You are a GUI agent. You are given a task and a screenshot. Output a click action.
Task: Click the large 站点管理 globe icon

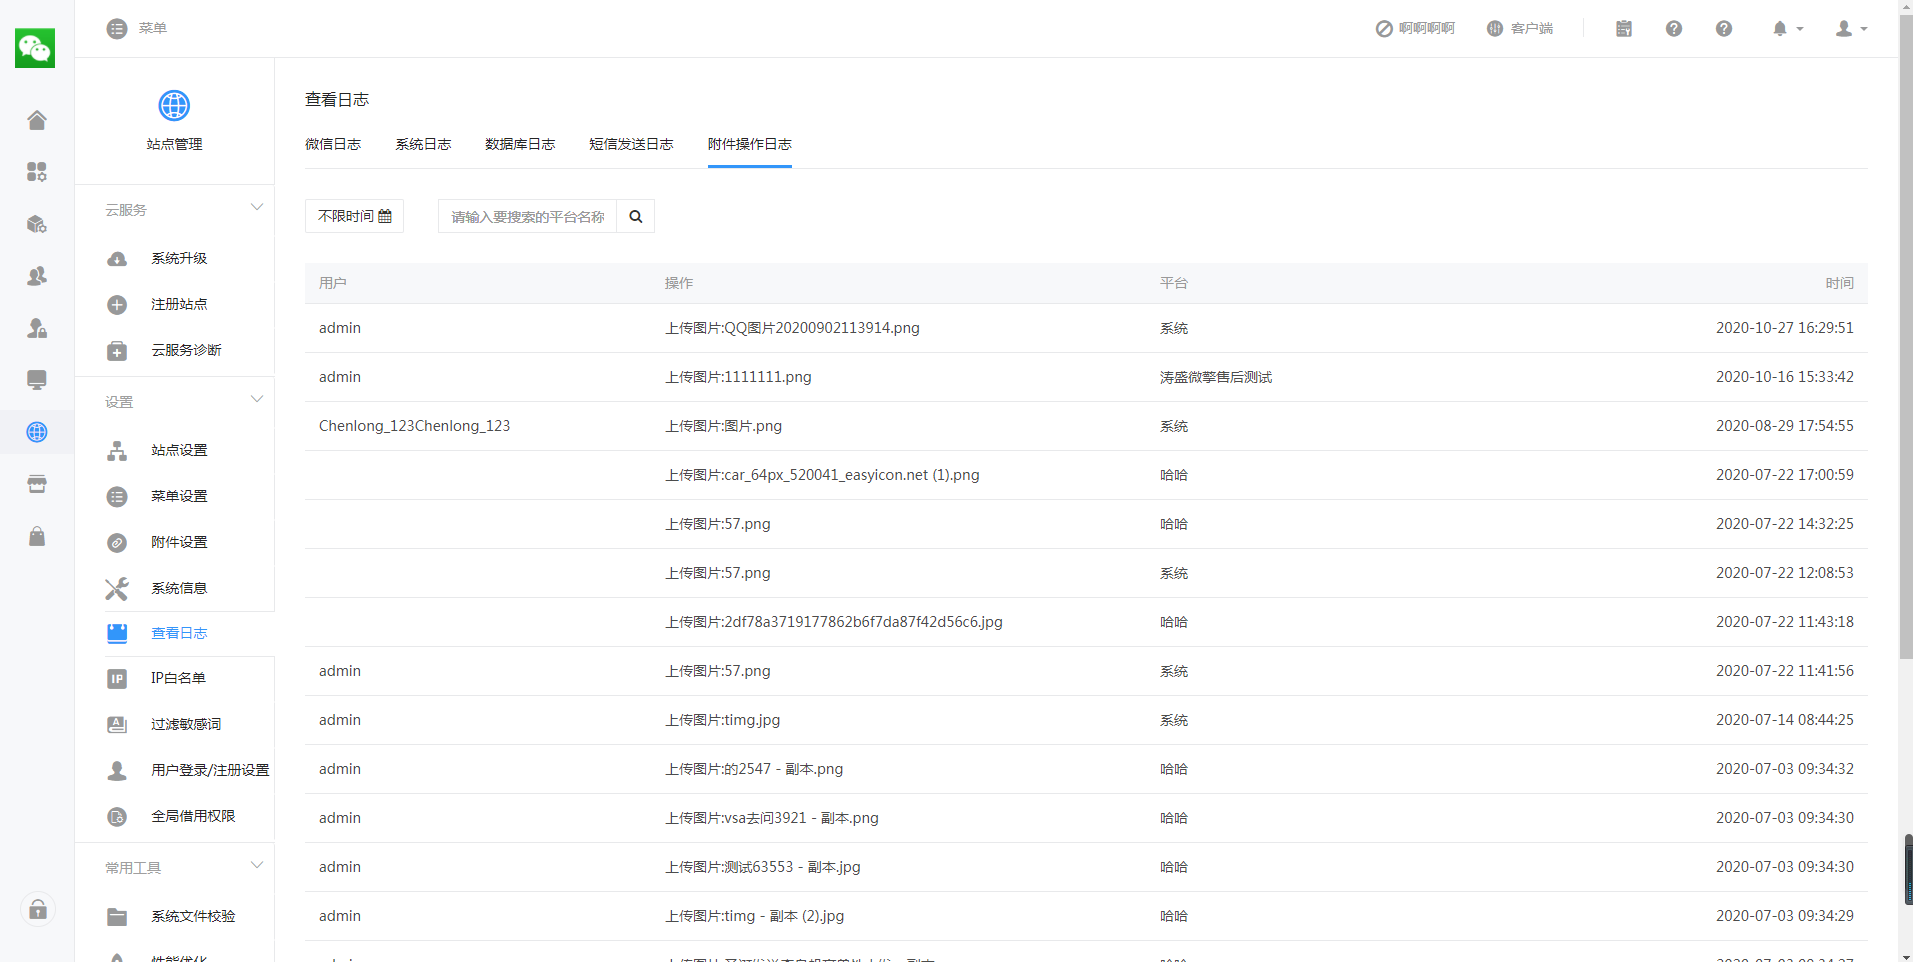click(174, 105)
